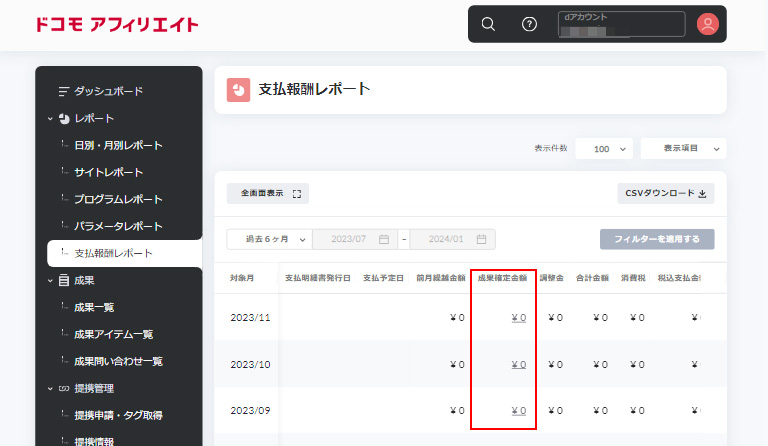Collapse the レポート sidebar section
The image size is (768, 446).
pos(50,118)
